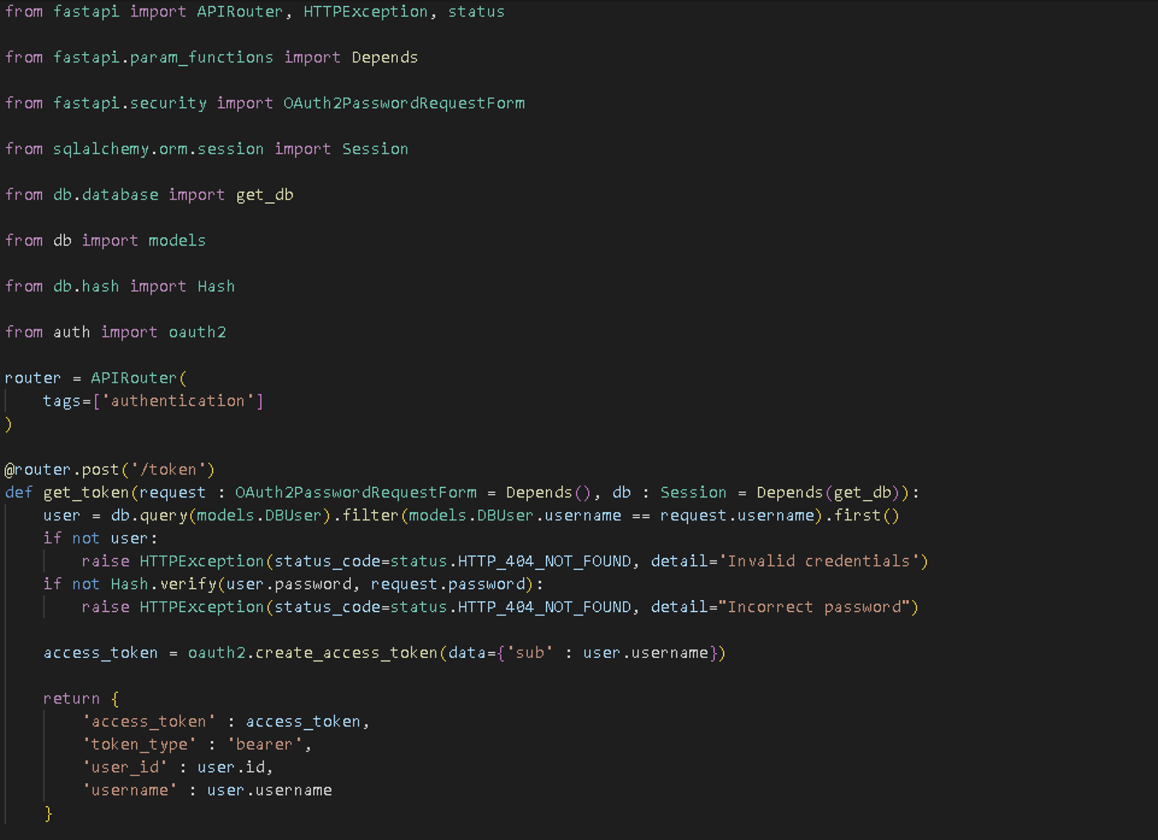The image size is (1158, 840).
Task: Click get_db in the db.database import line
Action: (x=264, y=195)
